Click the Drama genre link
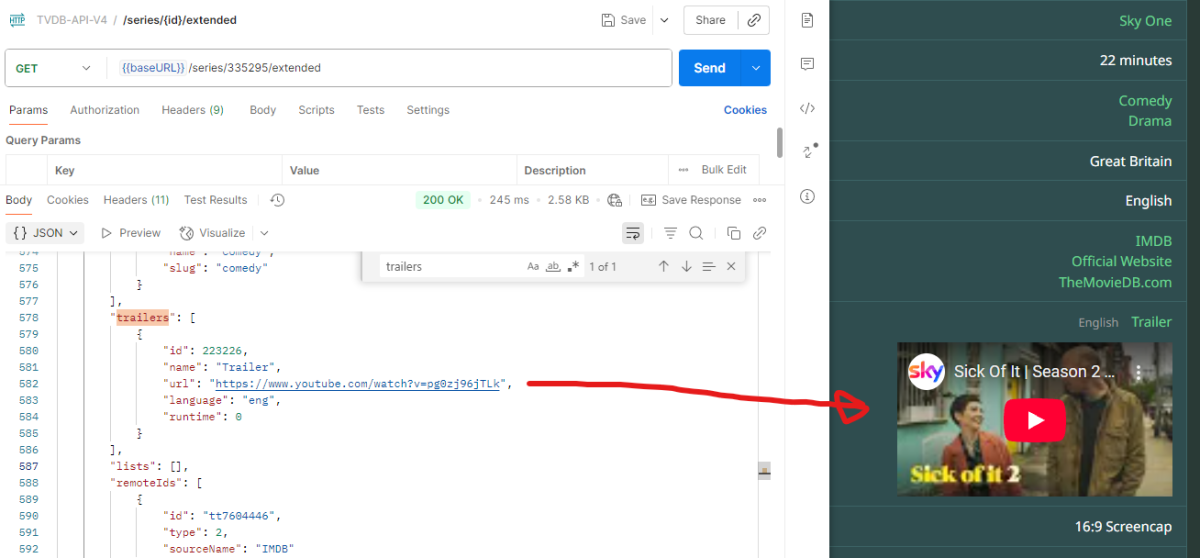This screenshot has height=558, width=1200. coord(1150,121)
